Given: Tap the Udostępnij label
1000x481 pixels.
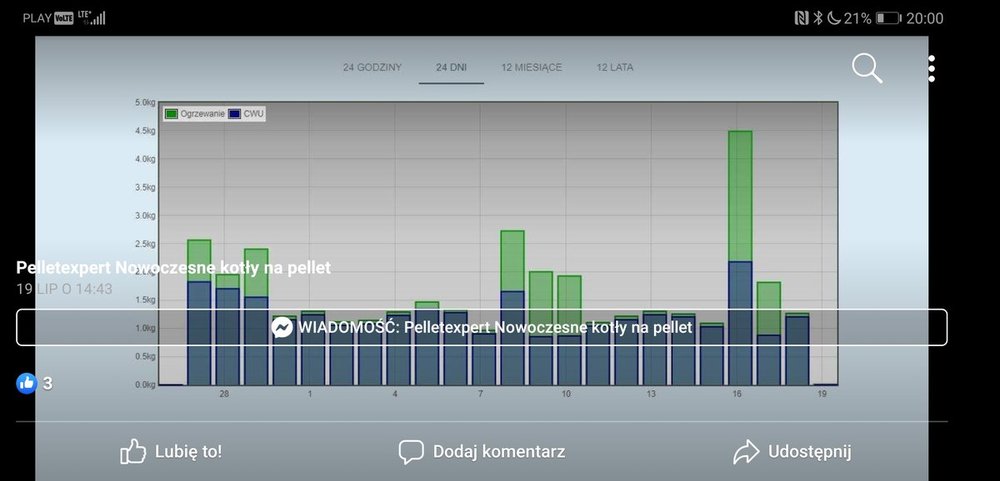Looking at the screenshot, I should point(809,452).
